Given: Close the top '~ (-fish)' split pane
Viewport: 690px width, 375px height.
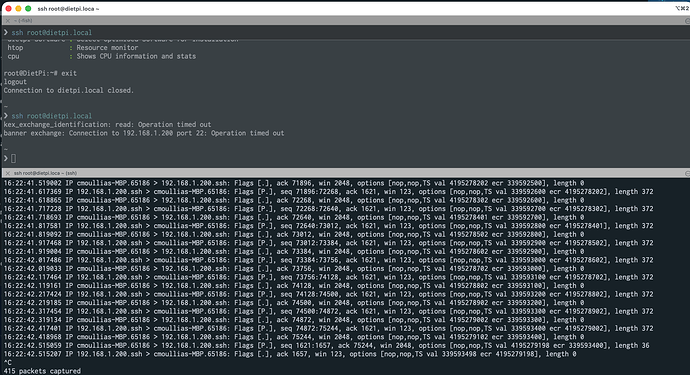Looking at the screenshot, I should point(7,21).
